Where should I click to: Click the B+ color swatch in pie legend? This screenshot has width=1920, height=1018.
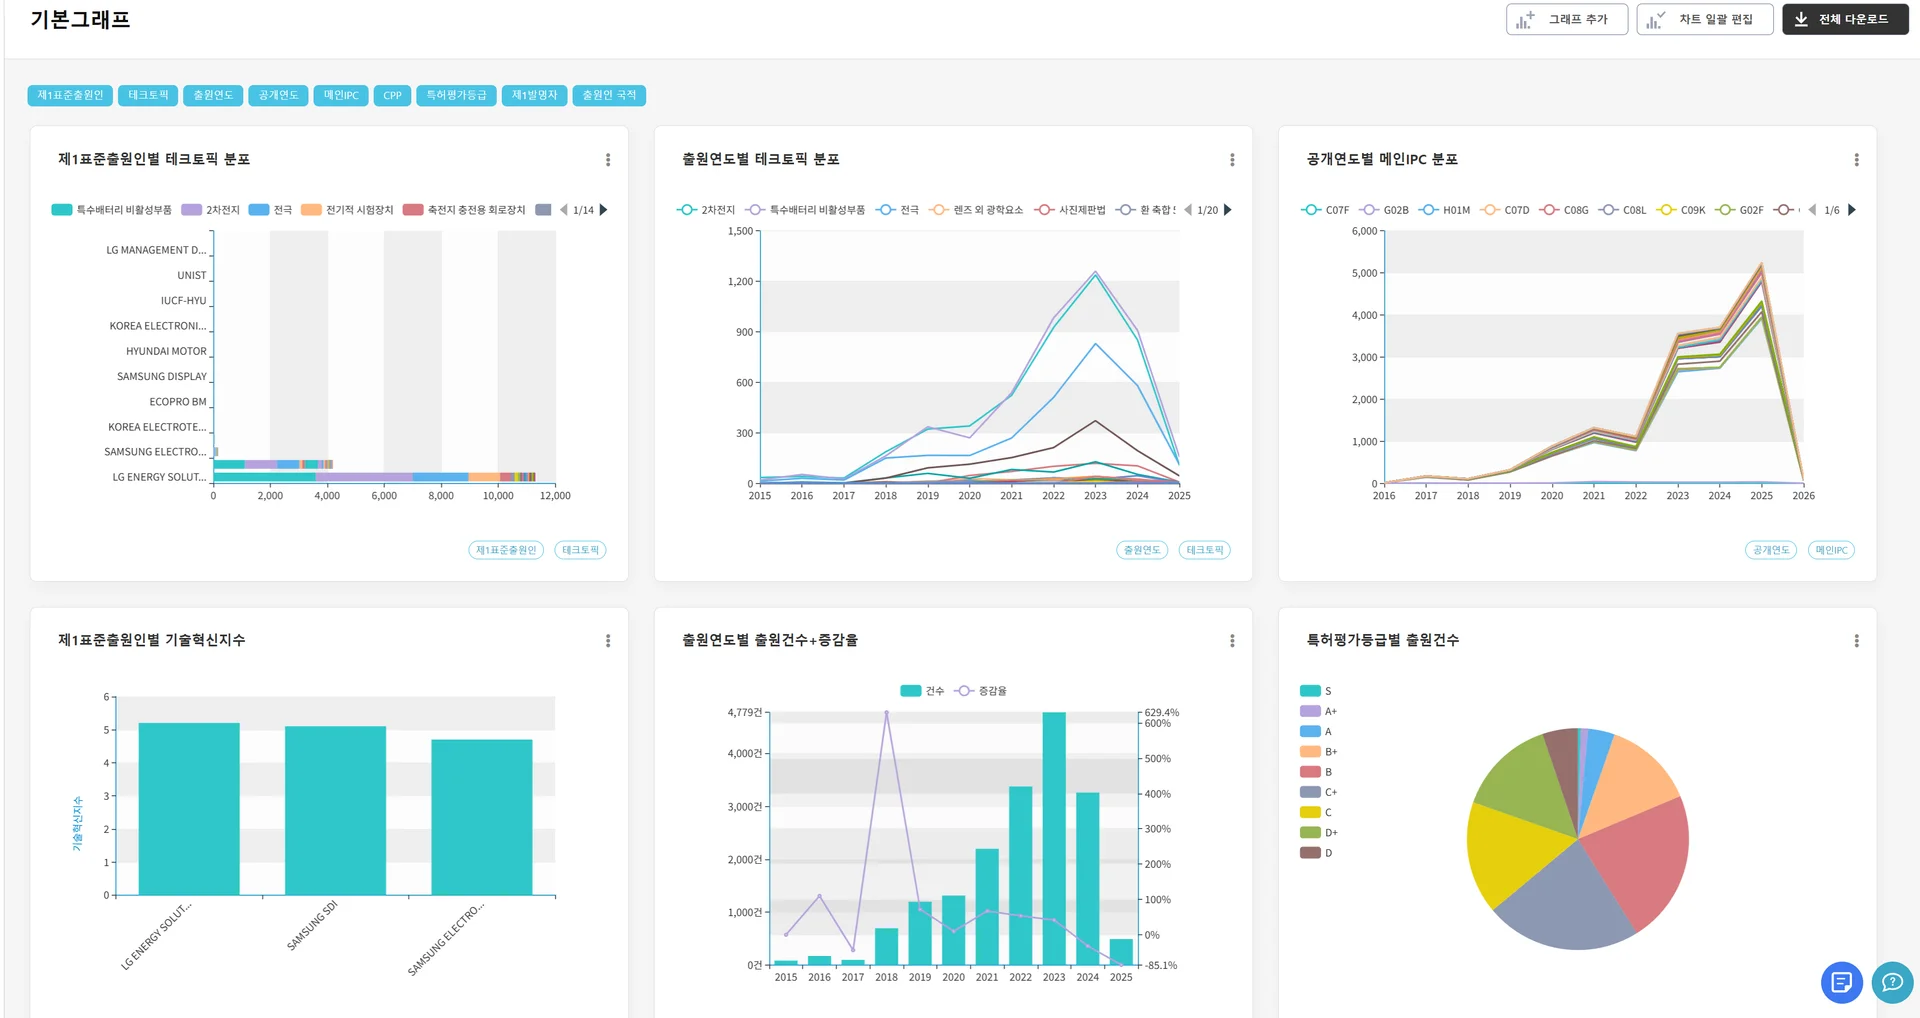pos(1310,752)
